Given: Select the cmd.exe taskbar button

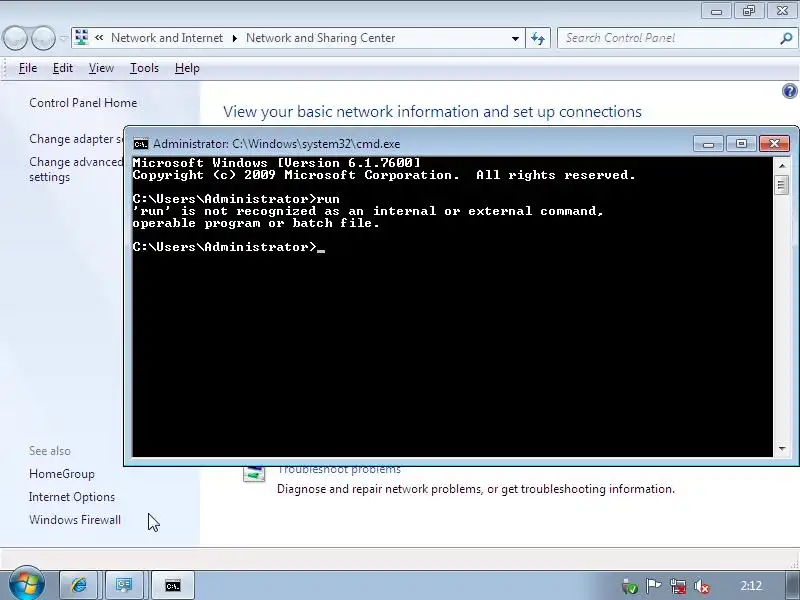Looking at the screenshot, I should pos(172,586).
